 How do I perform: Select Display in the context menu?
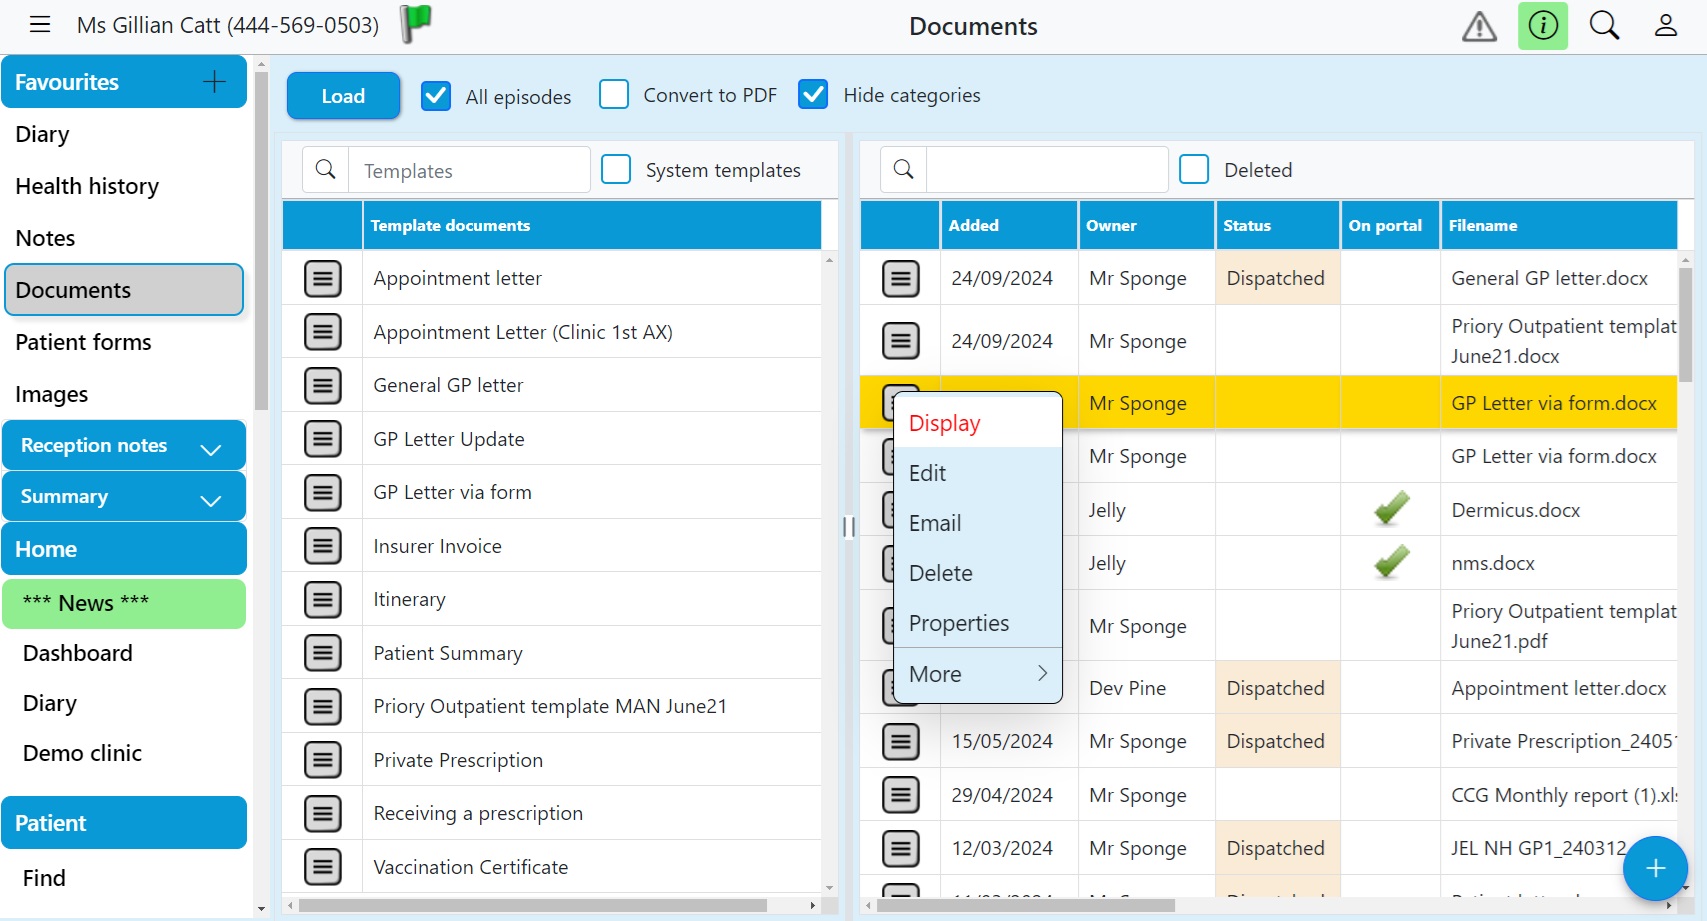pyautogui.click(x=978, y=423)
